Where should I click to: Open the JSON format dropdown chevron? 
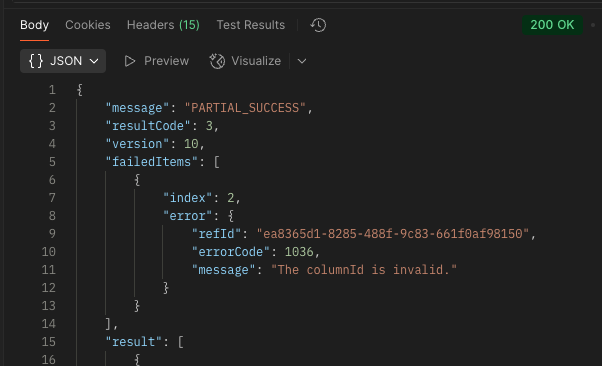[x=94, y=61]
